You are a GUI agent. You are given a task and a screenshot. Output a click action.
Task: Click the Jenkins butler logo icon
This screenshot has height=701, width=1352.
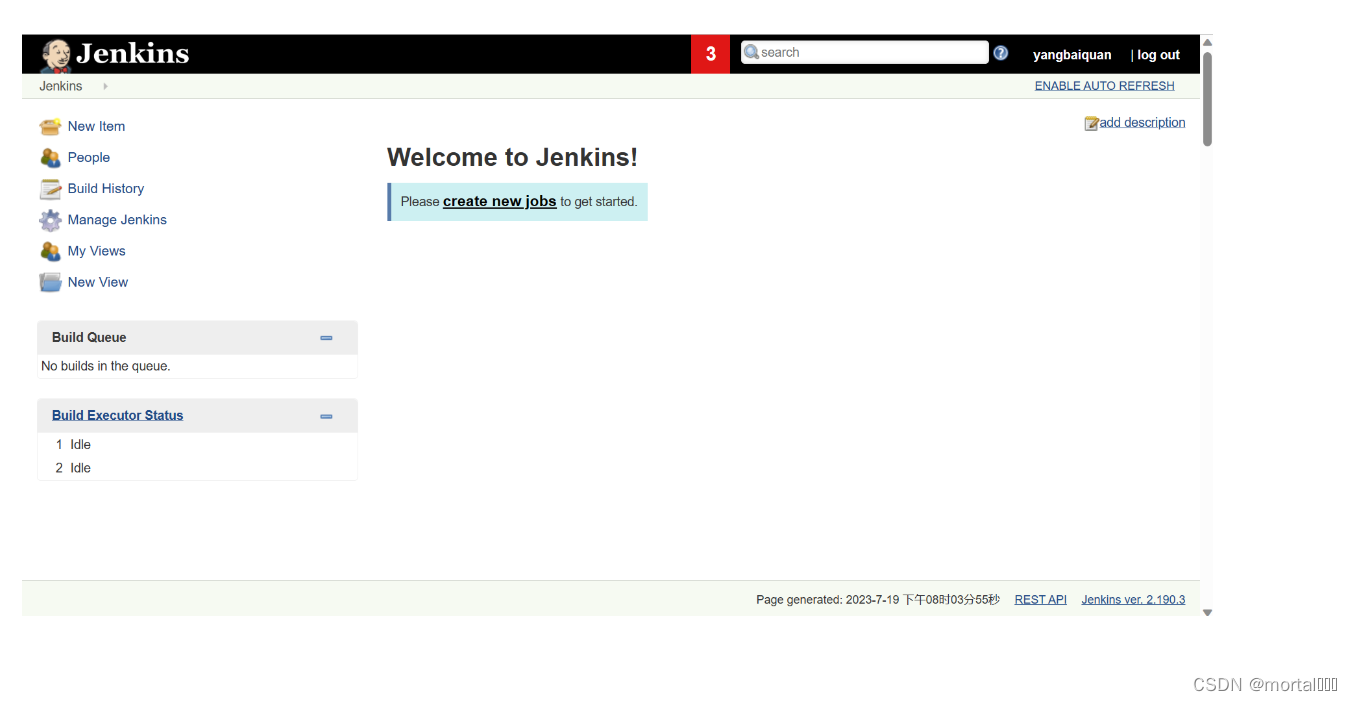pyautogui.click(x=56, y=55)
